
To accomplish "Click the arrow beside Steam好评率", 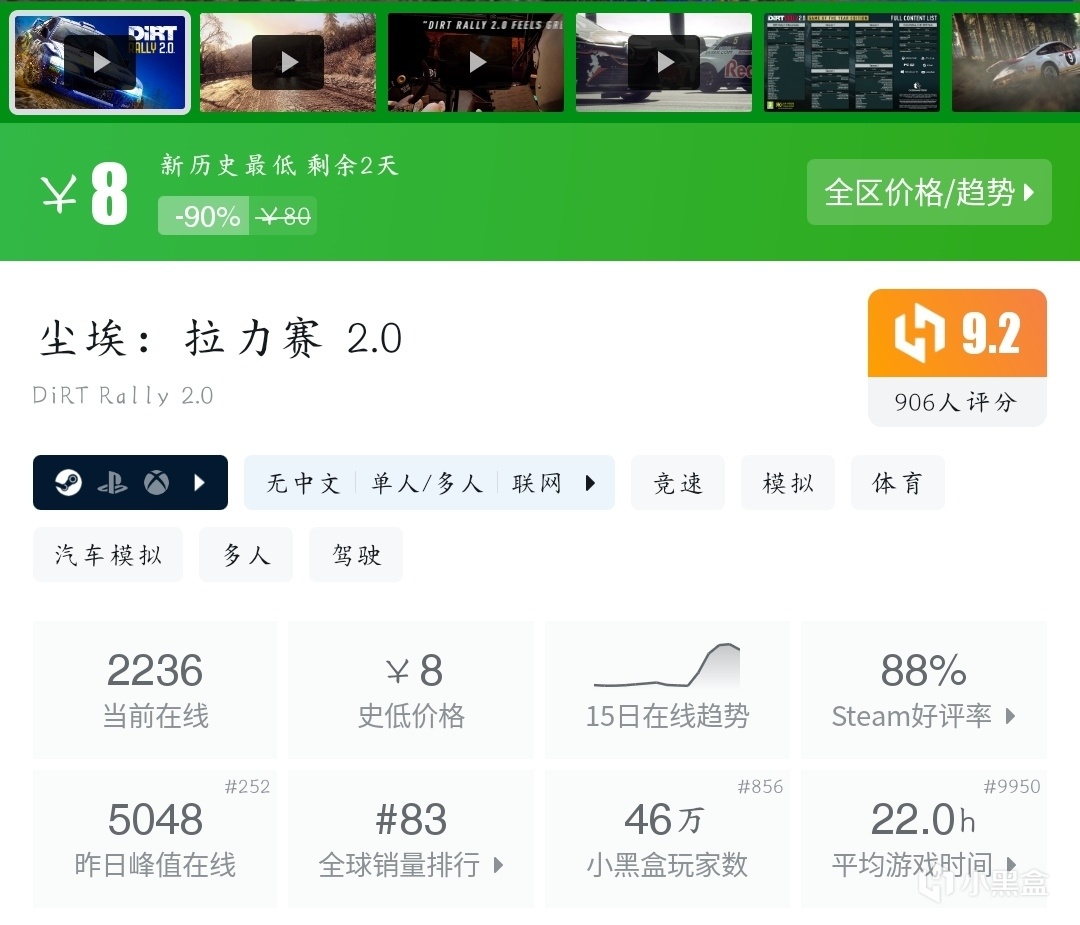I will click(x=1010, y=716).
